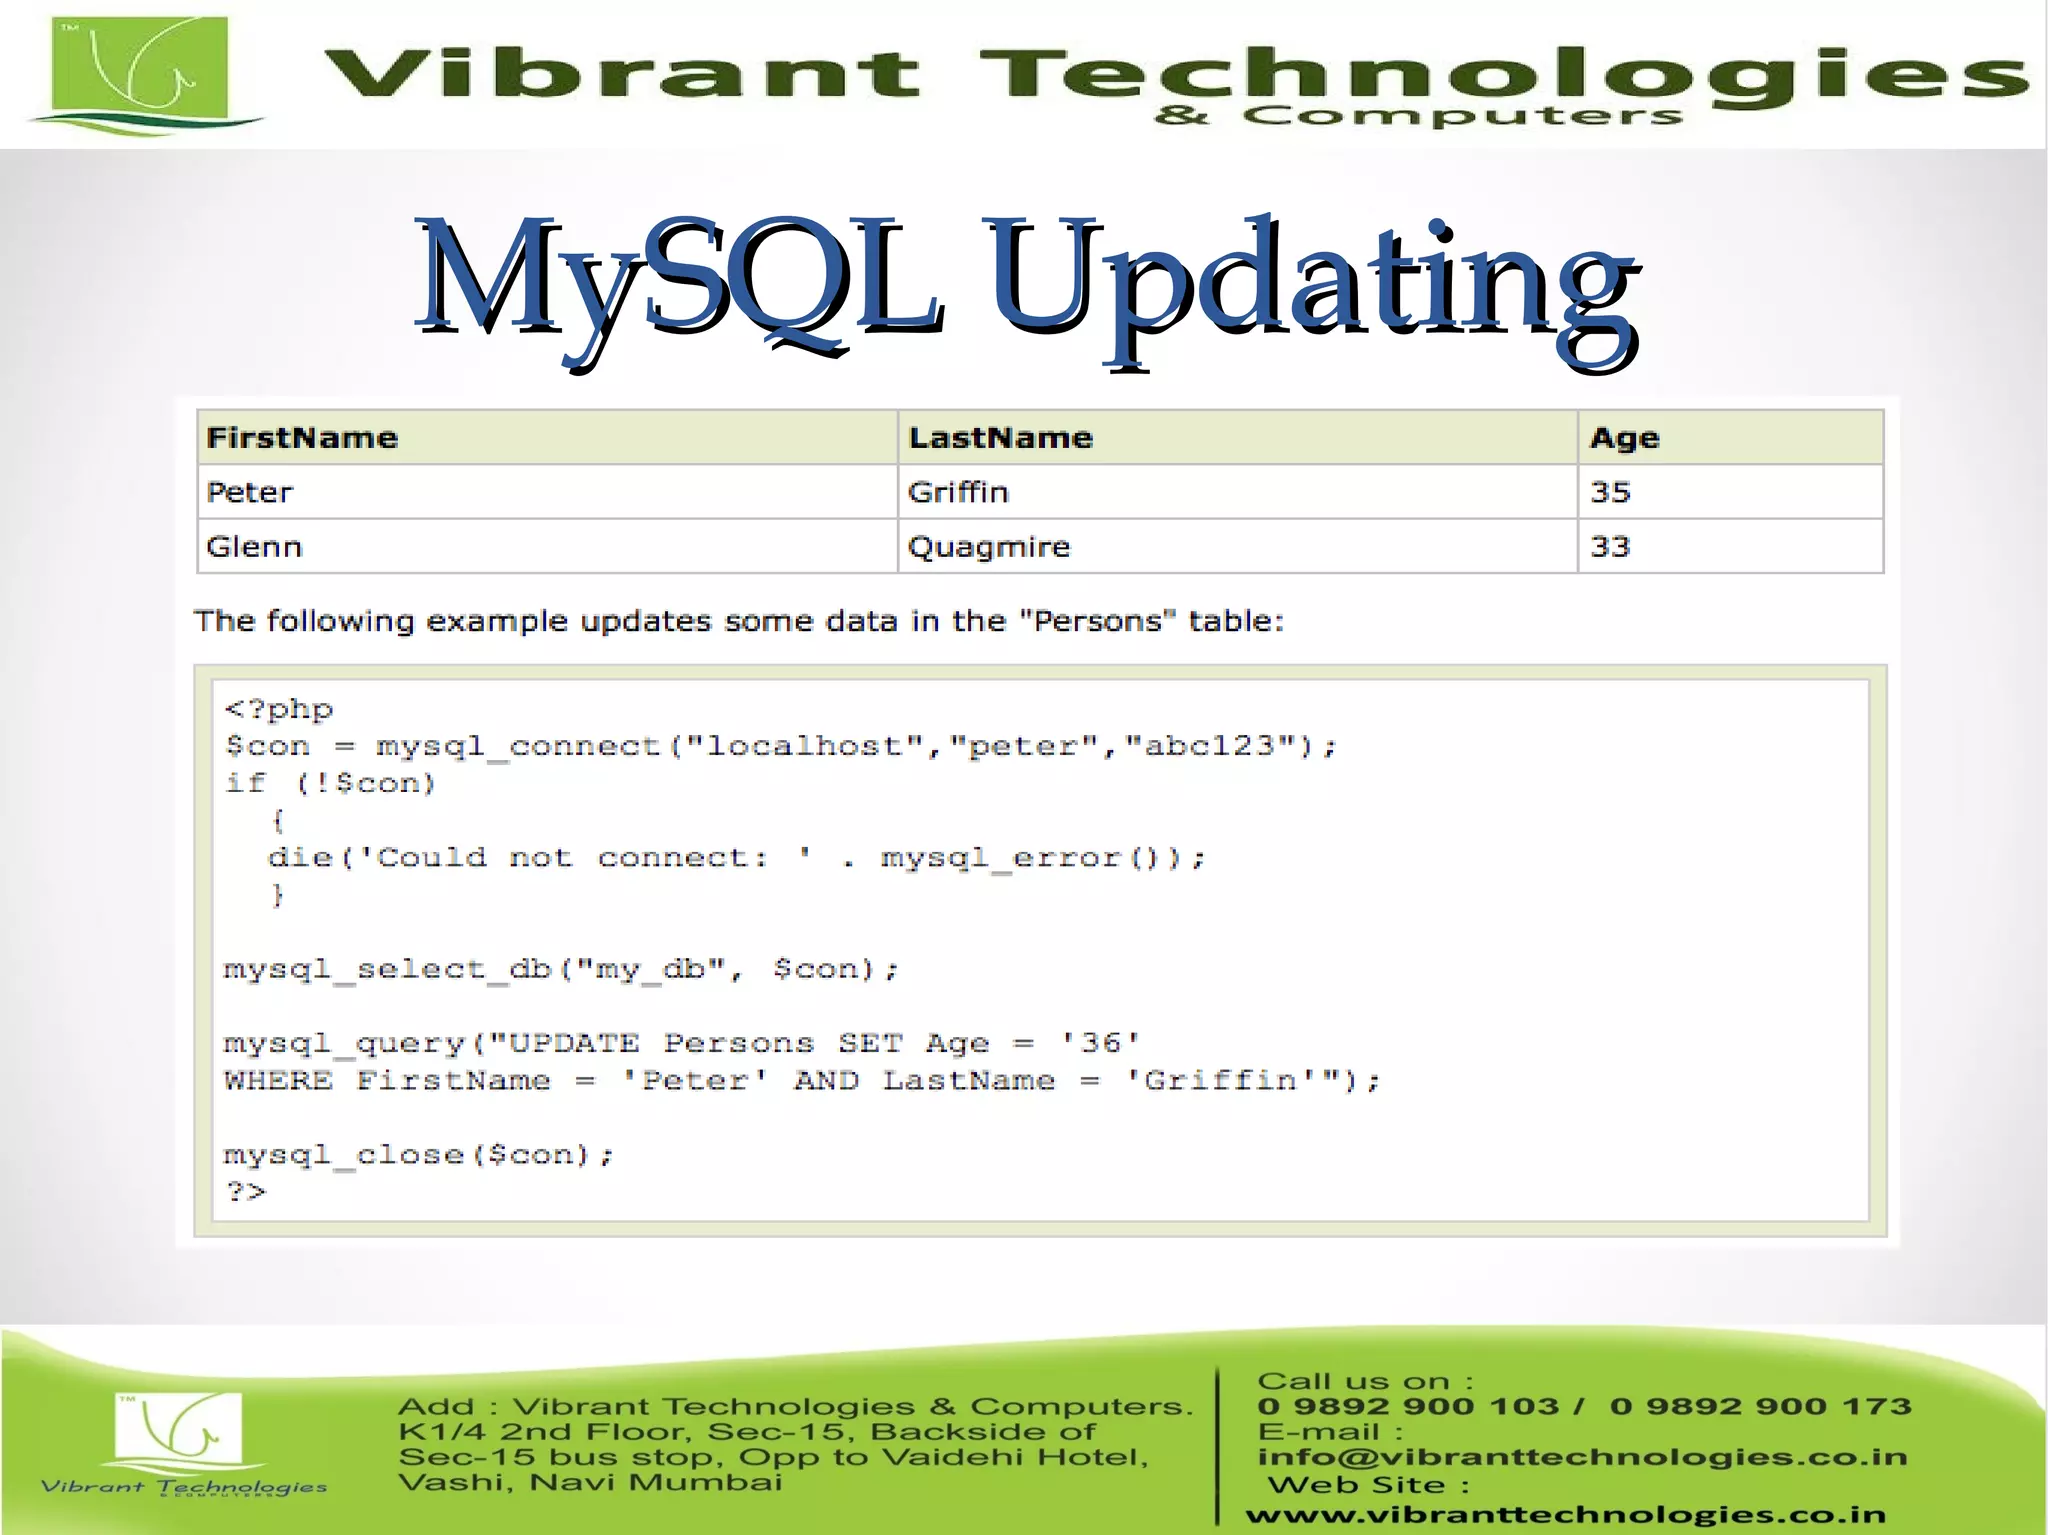Click the 'Vashi, Navi Mumbai' address line
The image size is (2048, 1535).
[x=590, y=1482]
